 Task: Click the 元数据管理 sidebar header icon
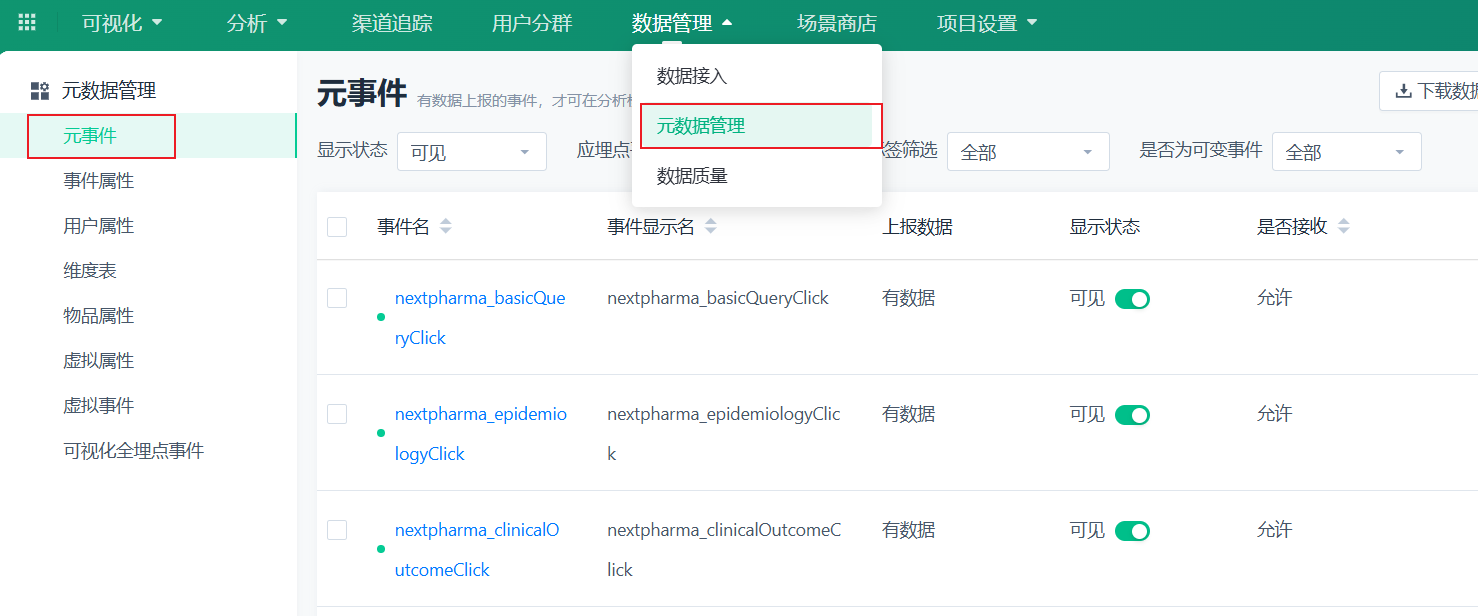(40, 91)
